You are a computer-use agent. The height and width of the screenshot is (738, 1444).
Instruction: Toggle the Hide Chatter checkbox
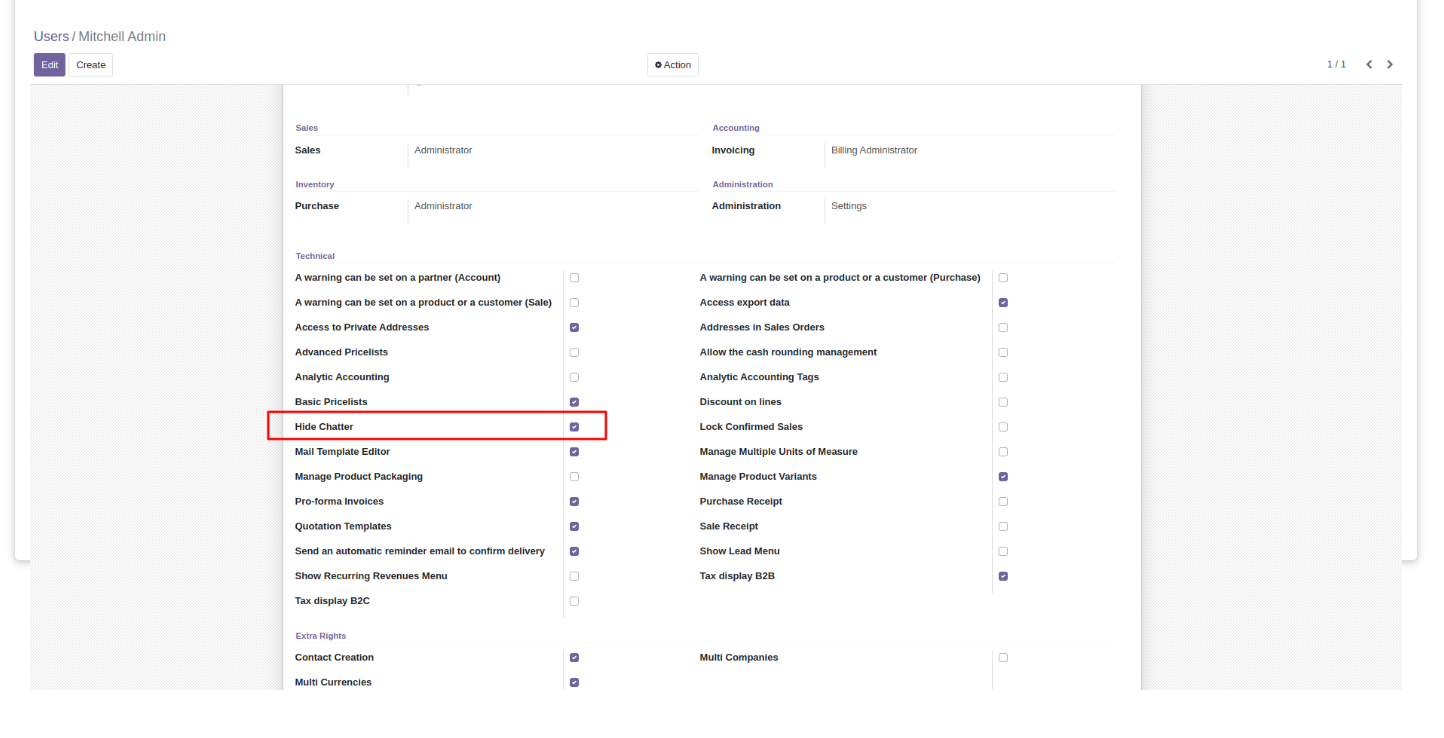574,427
